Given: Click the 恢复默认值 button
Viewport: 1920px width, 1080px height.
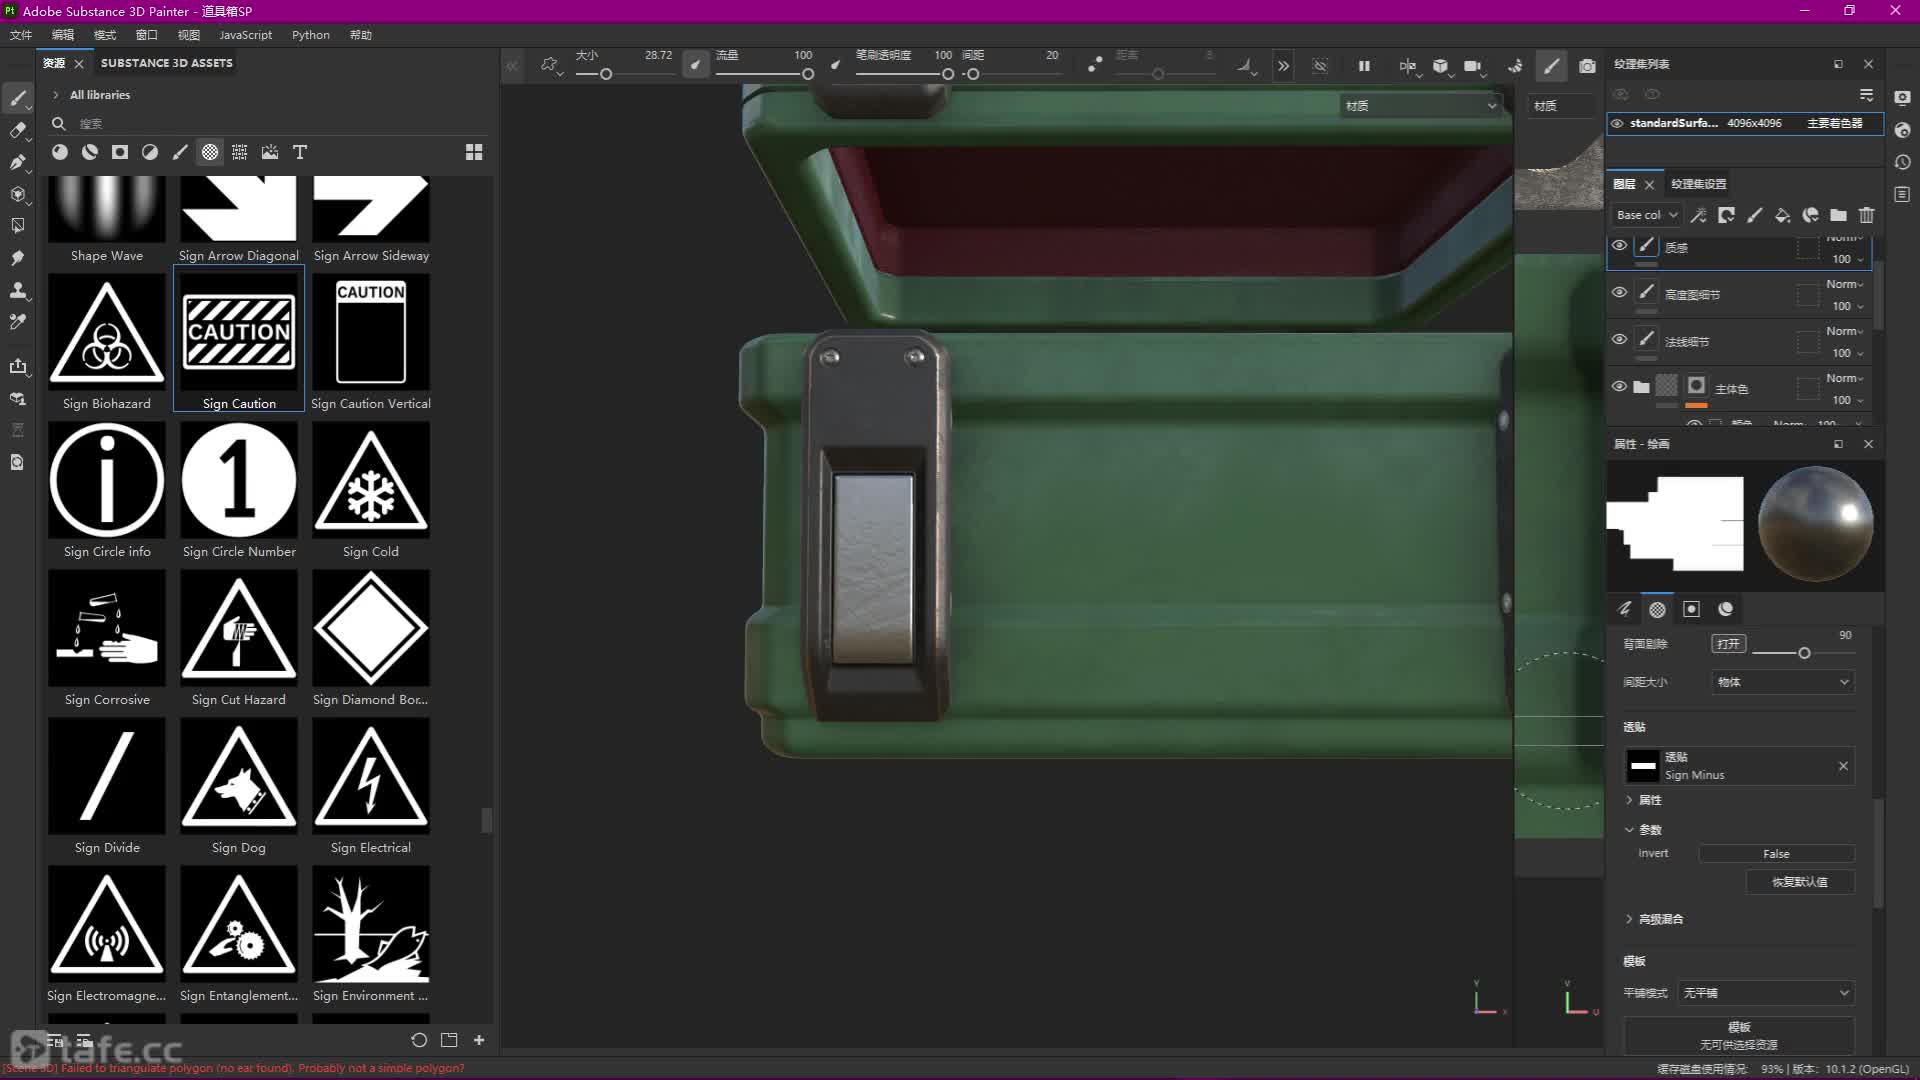Looking at the screenshot, I should coord(1799,882).
